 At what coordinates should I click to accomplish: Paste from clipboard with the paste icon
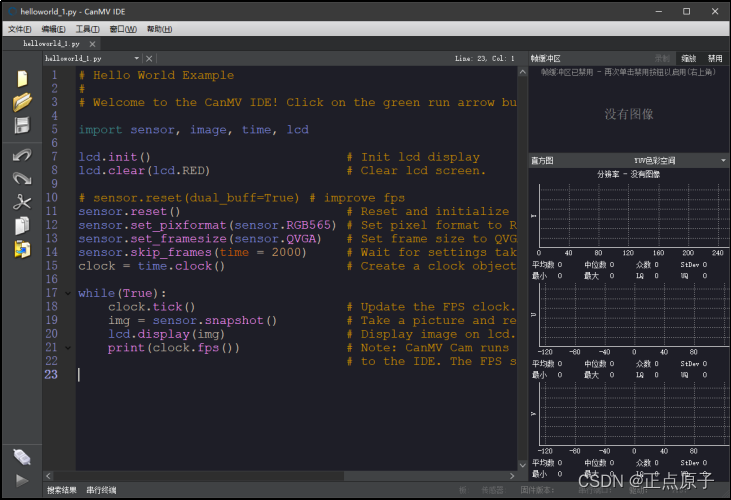(22, 249)
